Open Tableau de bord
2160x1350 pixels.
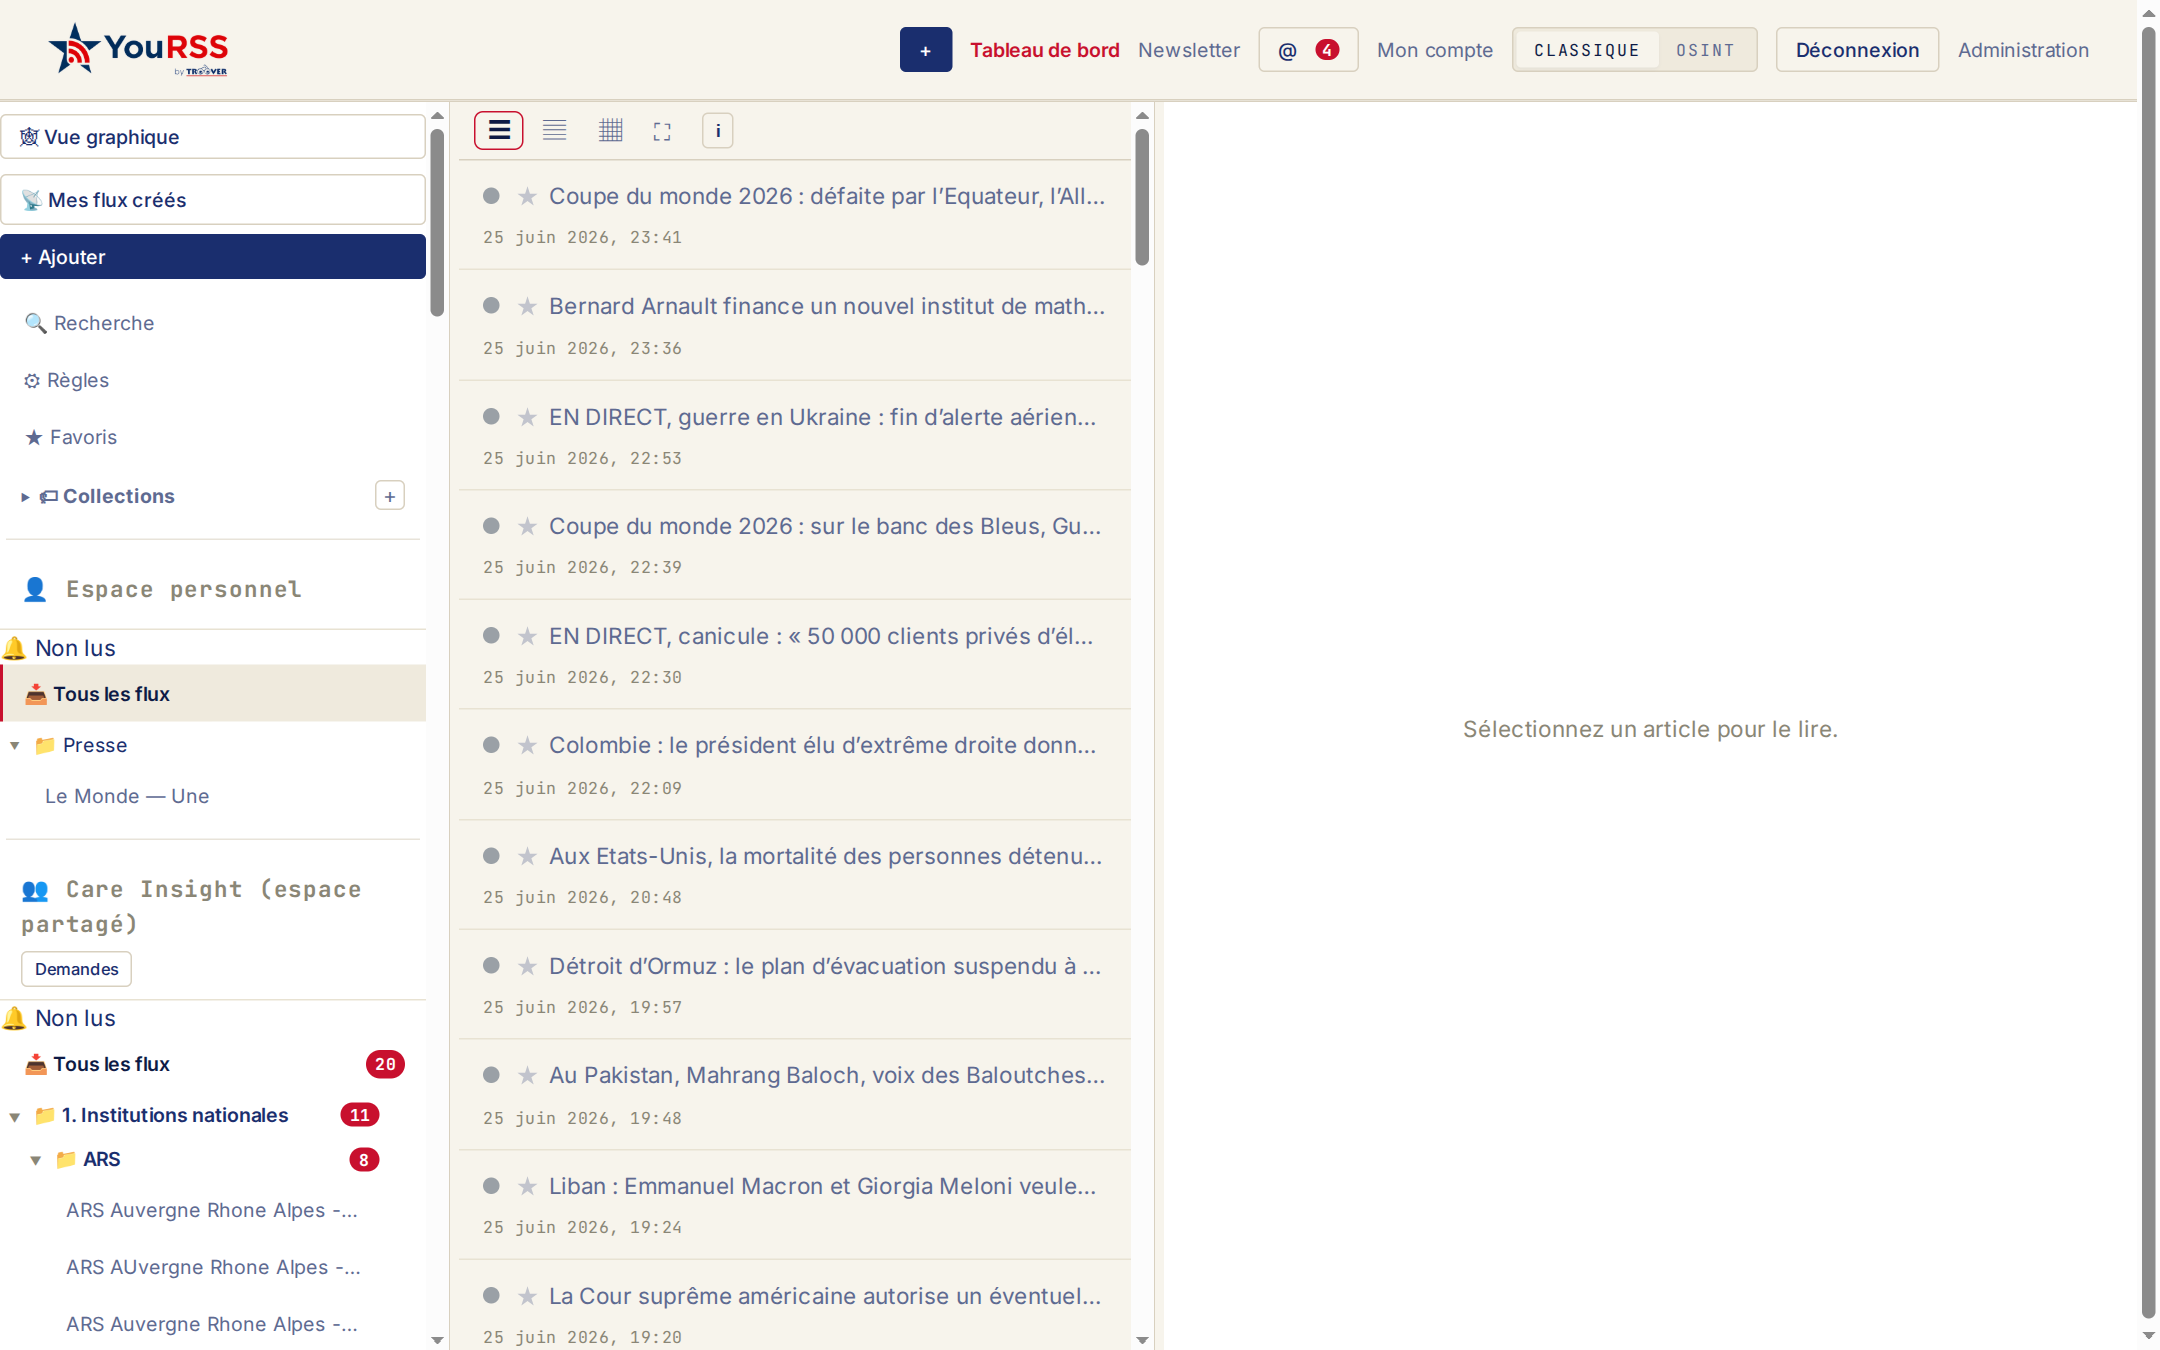(1044, 50)
